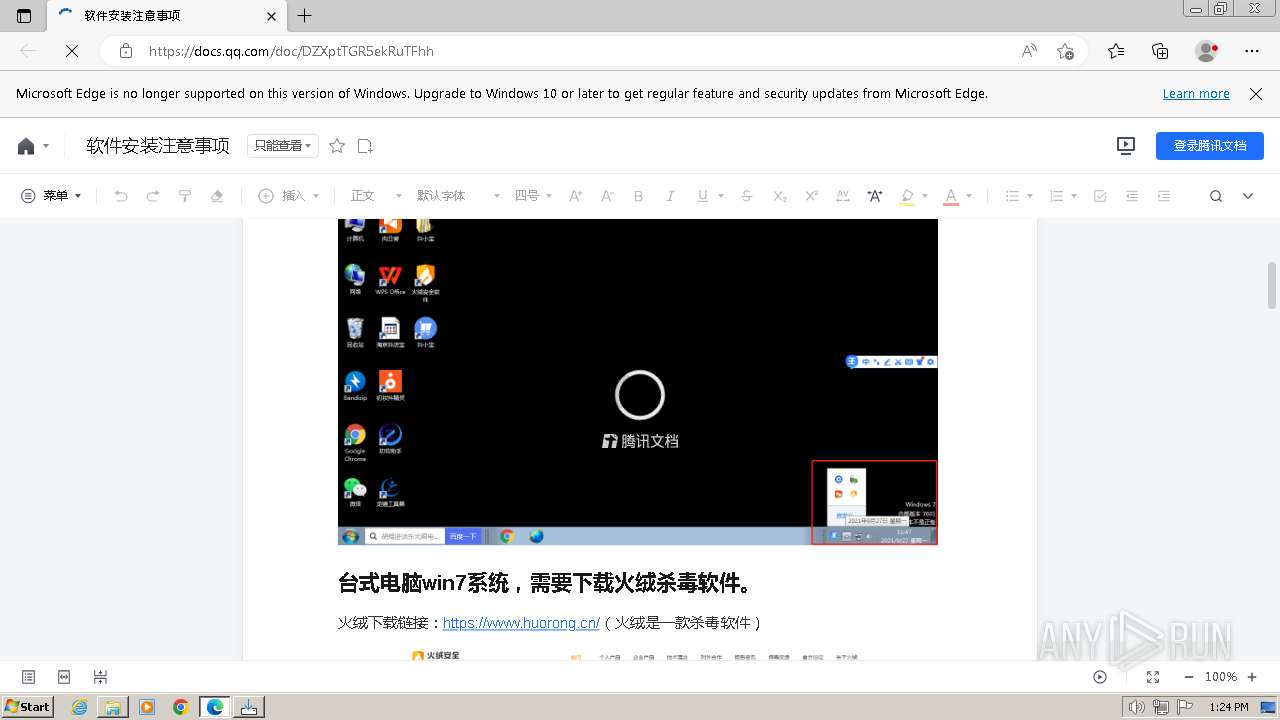This screenshot has height=720, width=1280.
Task: Apply red font color
Action: (x=951, y=196)
